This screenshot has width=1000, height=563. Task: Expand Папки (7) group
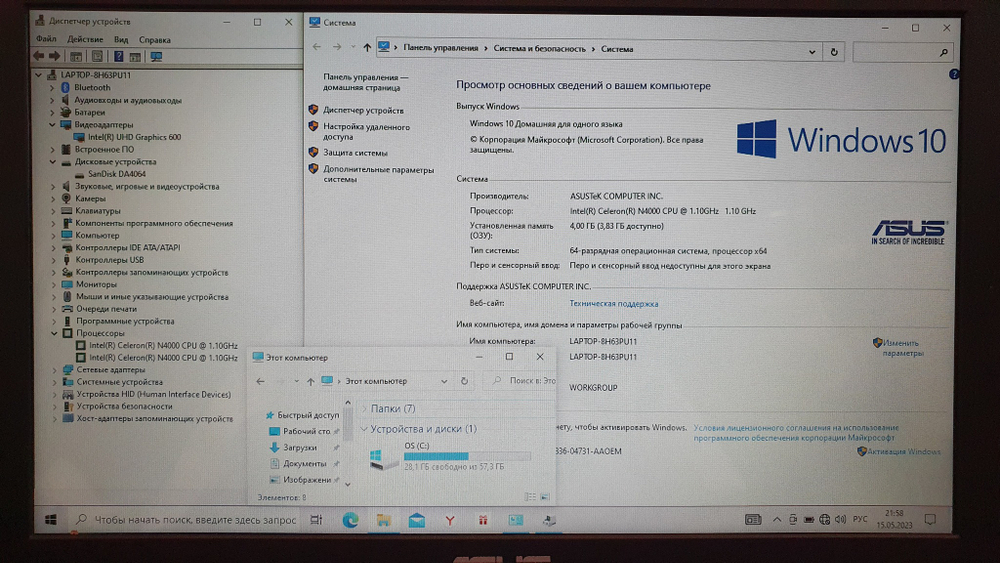[364, 409]
